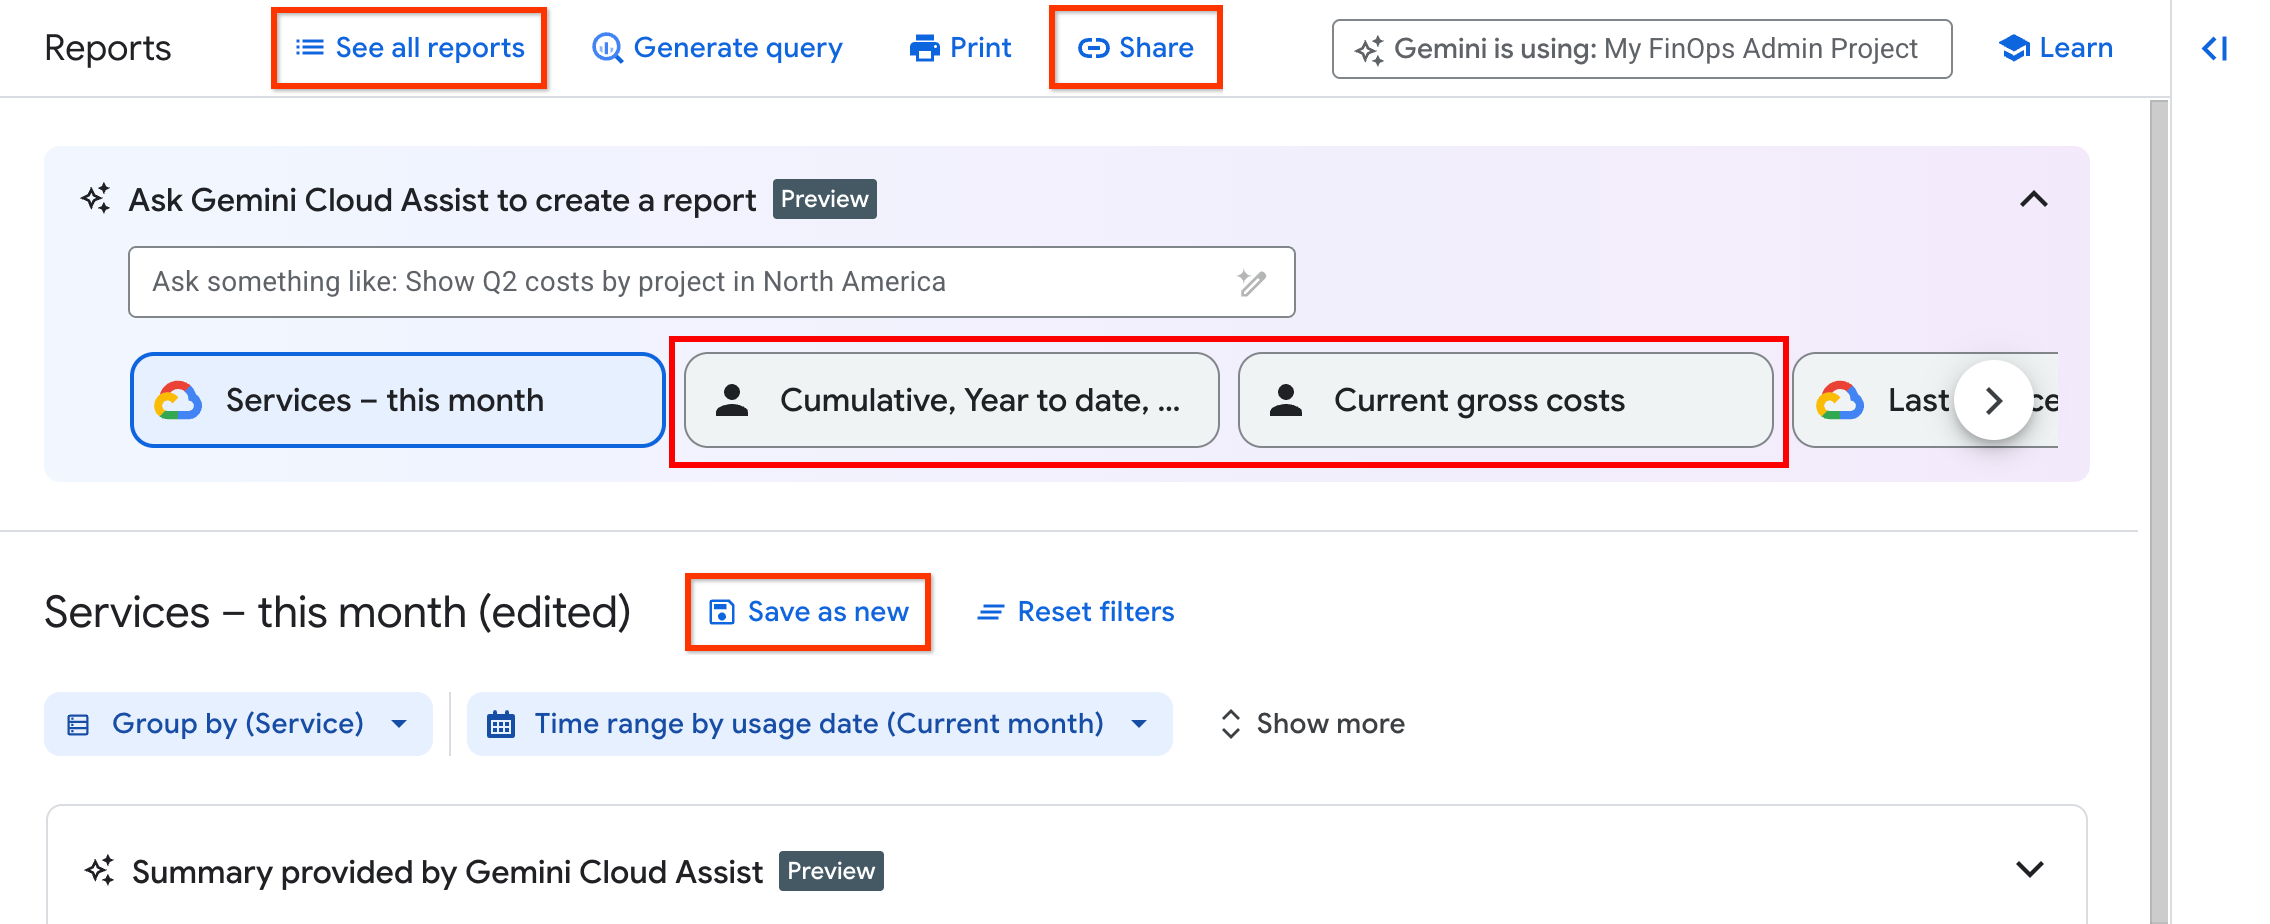This screenshot has height=924, width=2270.
Task: Click the Gemini sparkle icon in project selector
Action: [x=1373, y=48]
